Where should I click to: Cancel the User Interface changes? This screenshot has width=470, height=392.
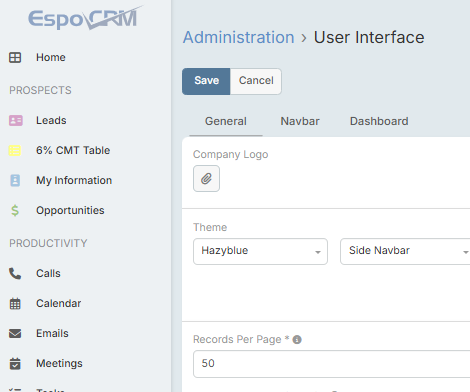pos(256,82)
